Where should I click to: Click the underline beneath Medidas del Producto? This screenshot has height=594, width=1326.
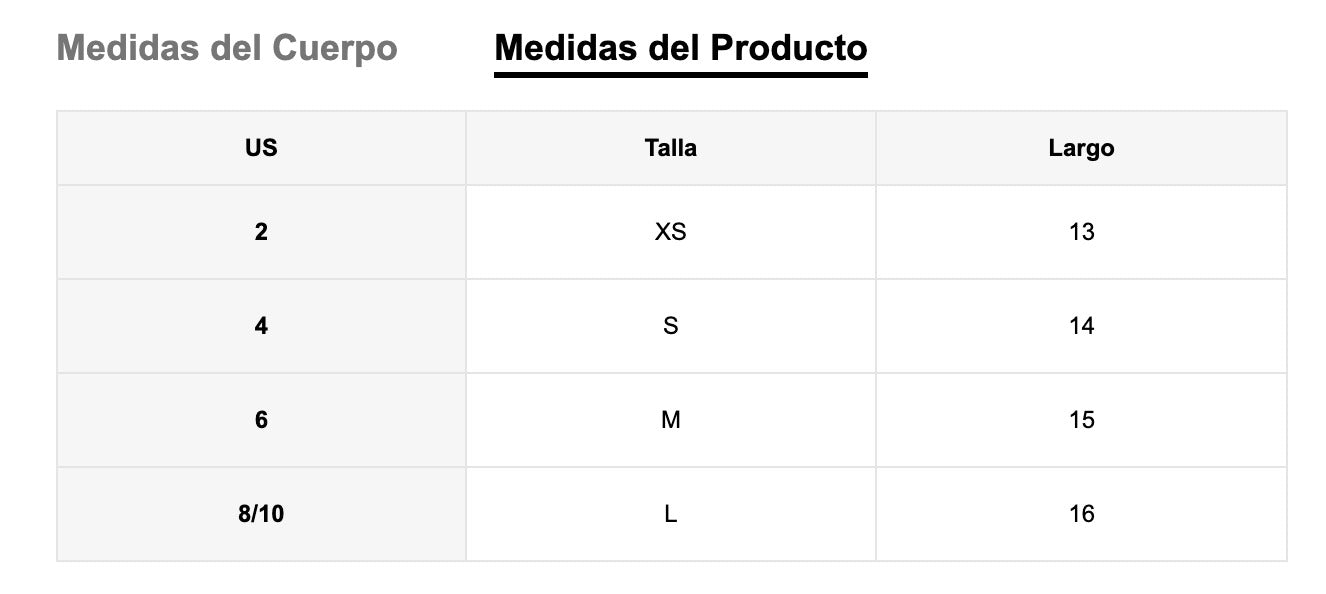[680, 74]
